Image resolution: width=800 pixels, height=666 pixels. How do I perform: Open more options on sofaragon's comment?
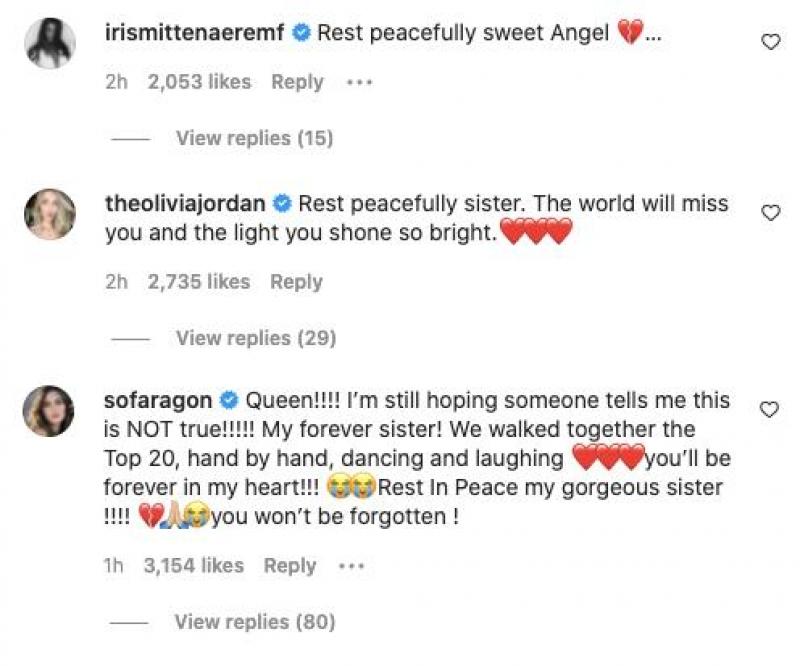point(352,566)
